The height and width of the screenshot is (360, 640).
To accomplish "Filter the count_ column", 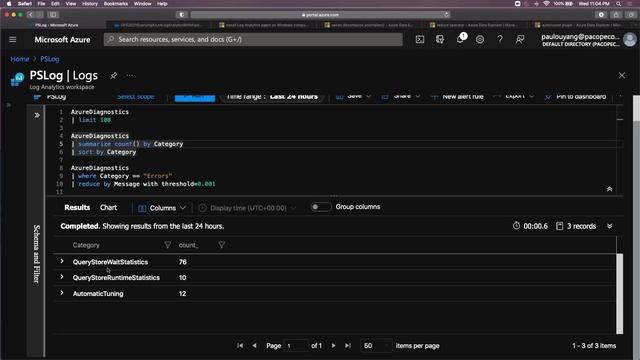I will pyautogui.click(x=221, y=245).
